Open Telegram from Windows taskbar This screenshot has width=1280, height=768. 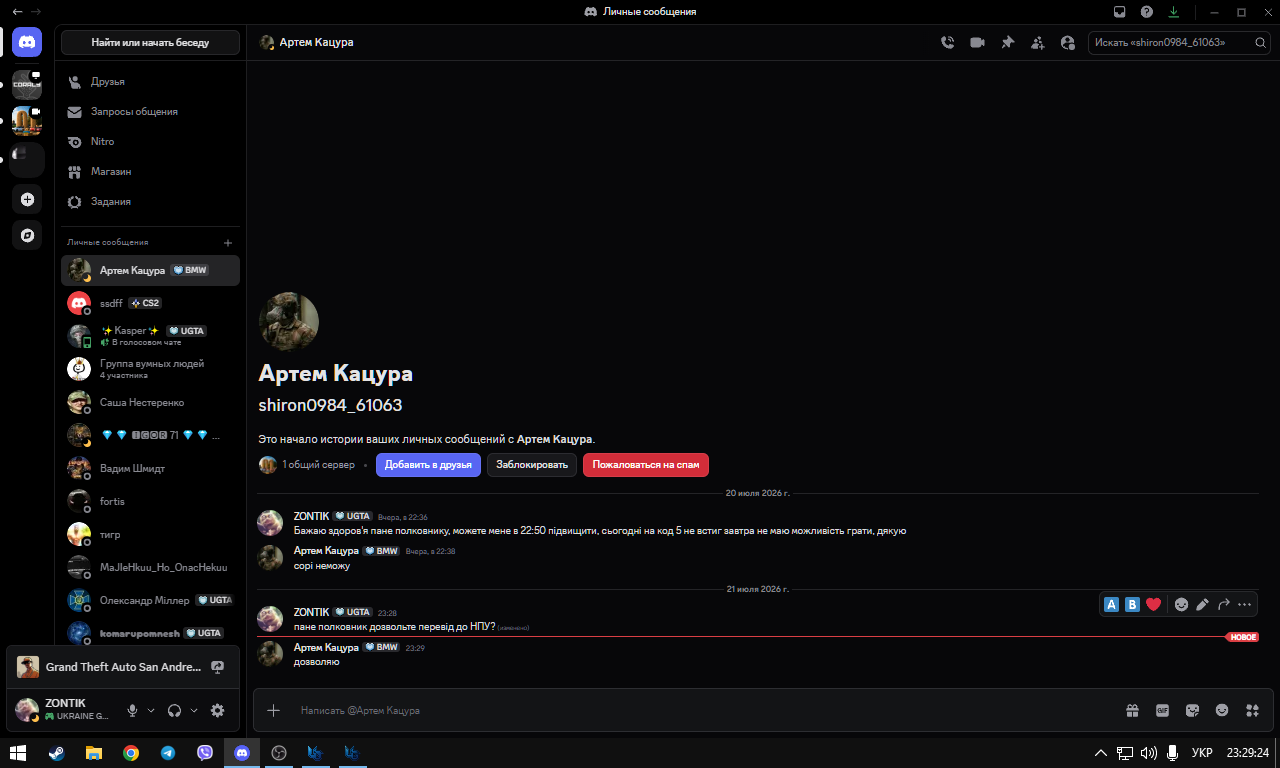coord(168,753)
